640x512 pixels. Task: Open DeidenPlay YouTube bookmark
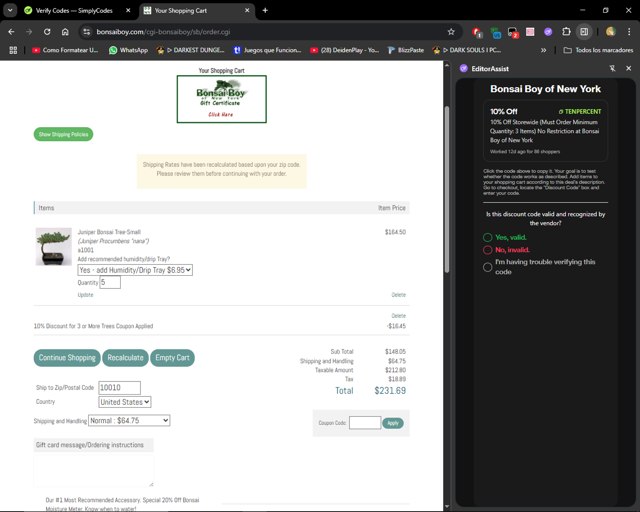345,50
